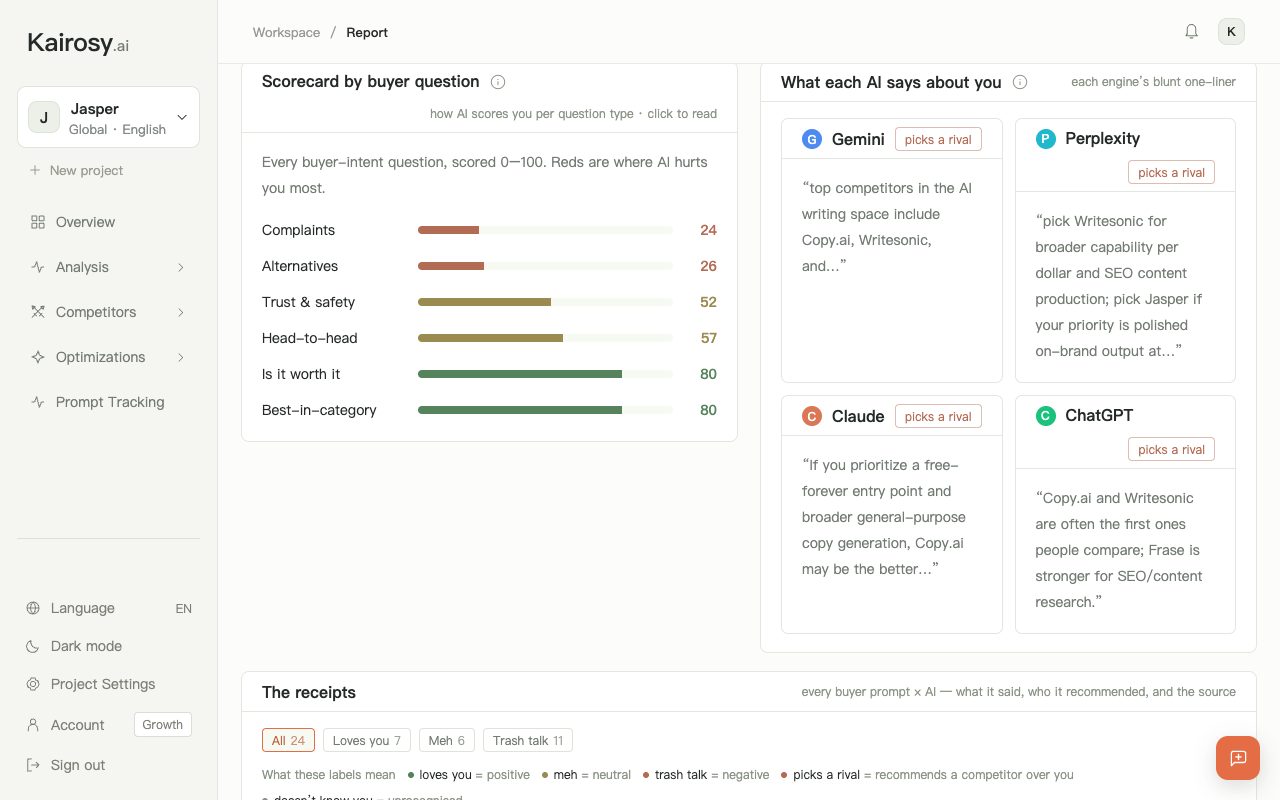This screenshot has height=800, width=1280.
Task: Expand the Optimizations menu chevron
Action: [181, 357]
